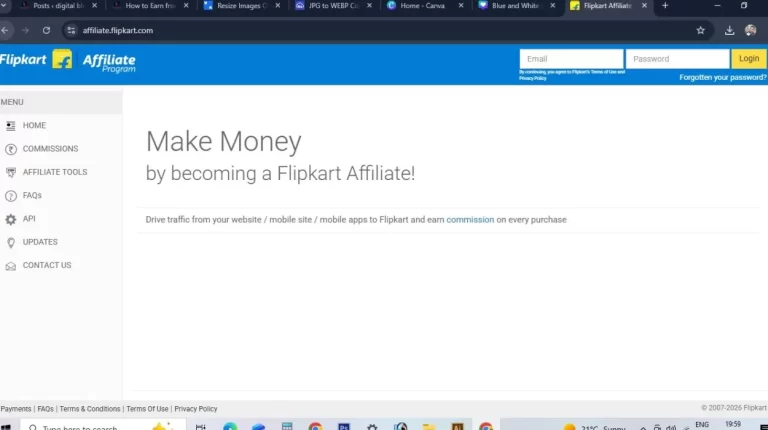Image resolution: width=768 pixels, height=430 pixels.
Task: Focus the Email input field
Action: tap(571, 59)
